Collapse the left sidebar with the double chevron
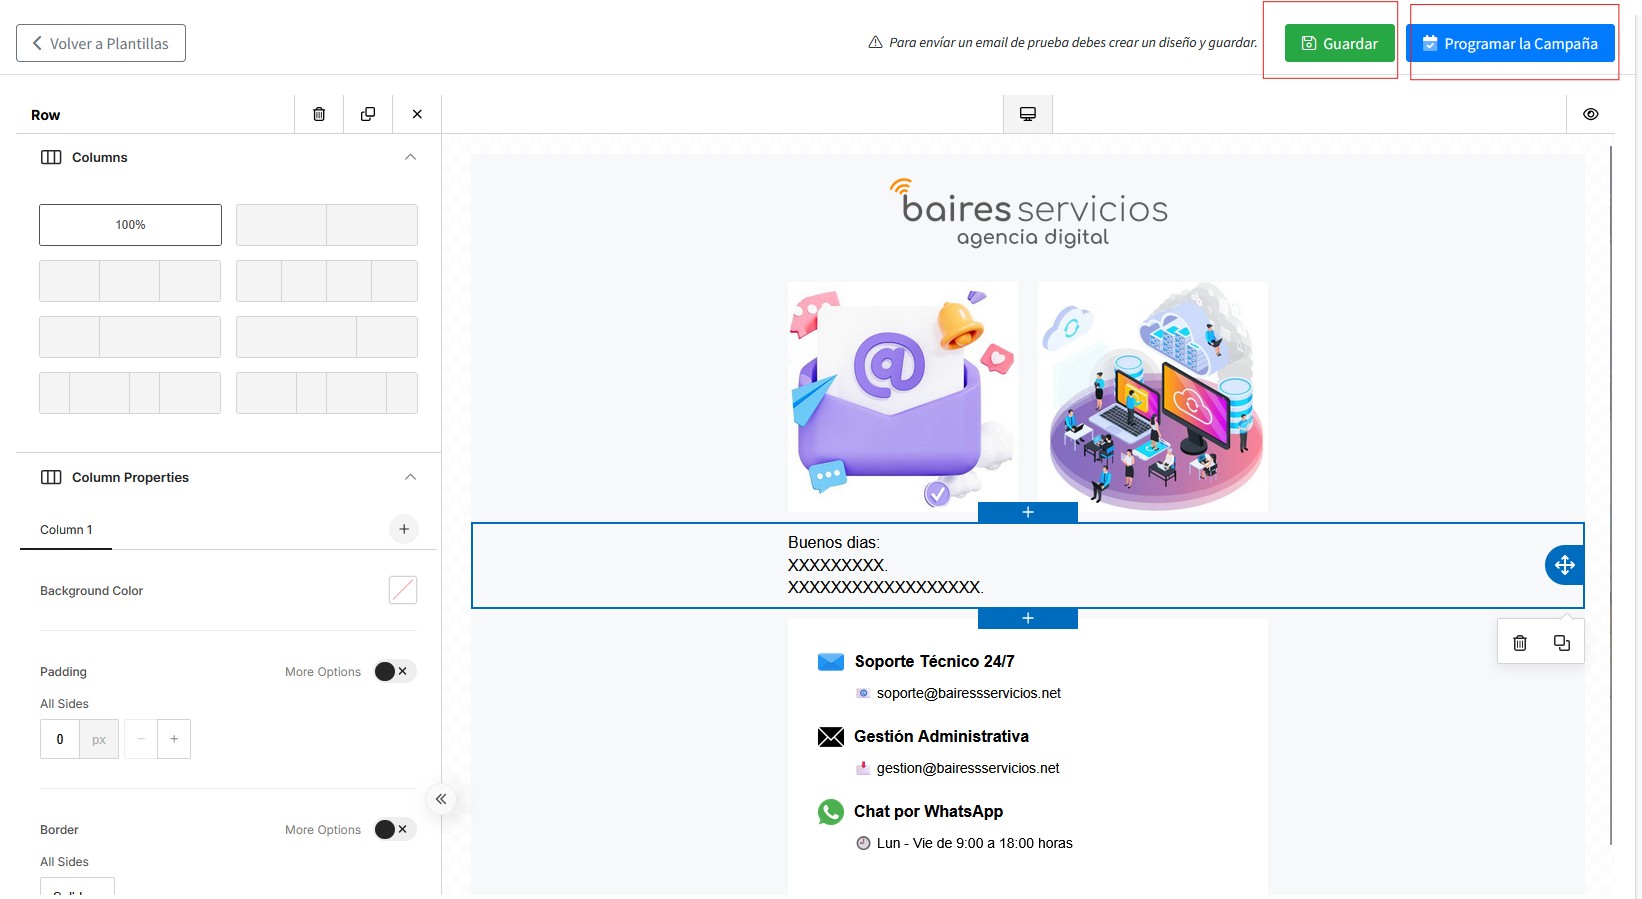 click(441, 799)
